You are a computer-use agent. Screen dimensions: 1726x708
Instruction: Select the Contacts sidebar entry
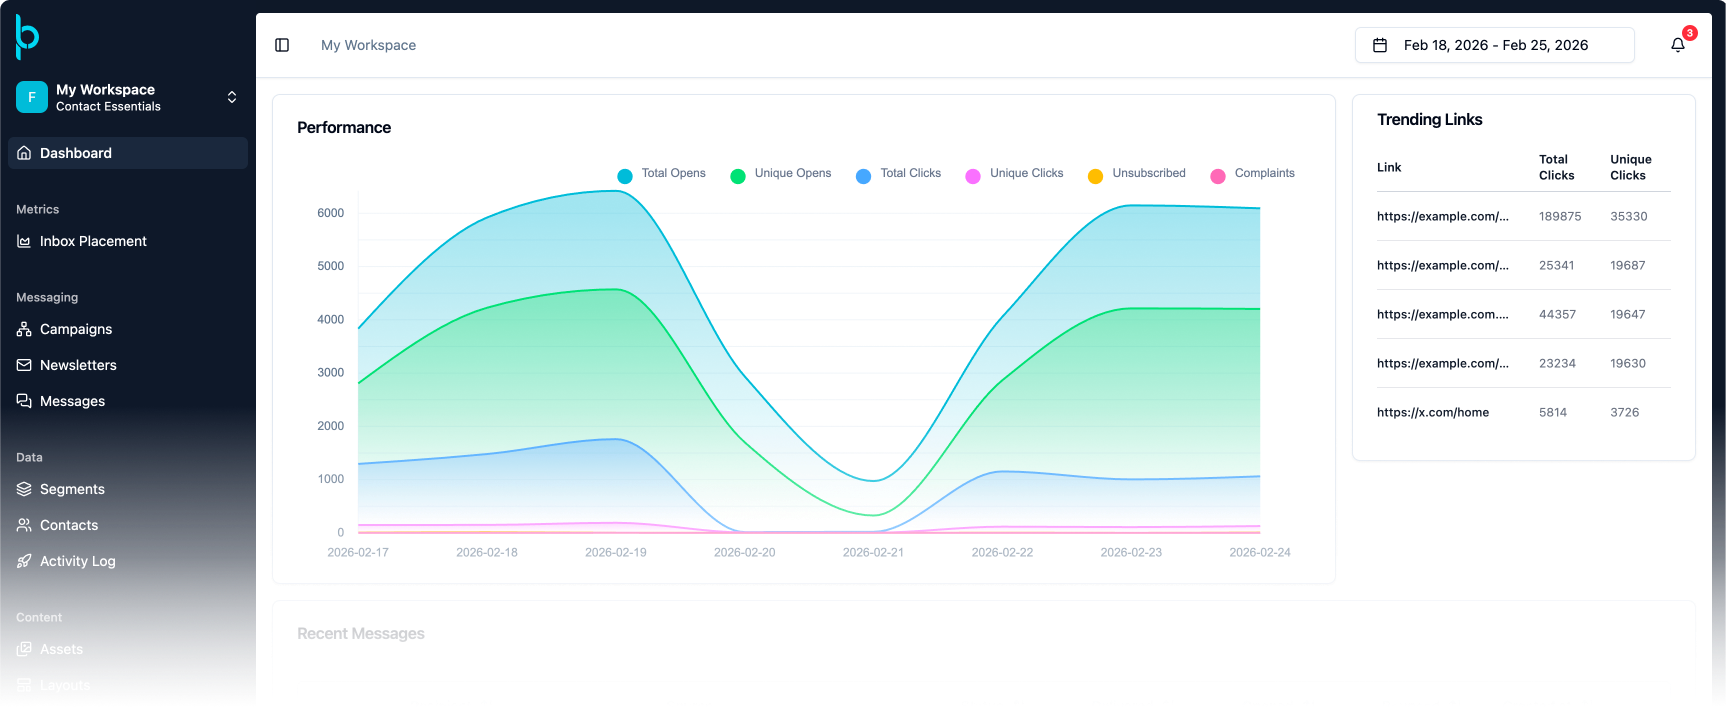pyautogui.click(x=69, y=525)
